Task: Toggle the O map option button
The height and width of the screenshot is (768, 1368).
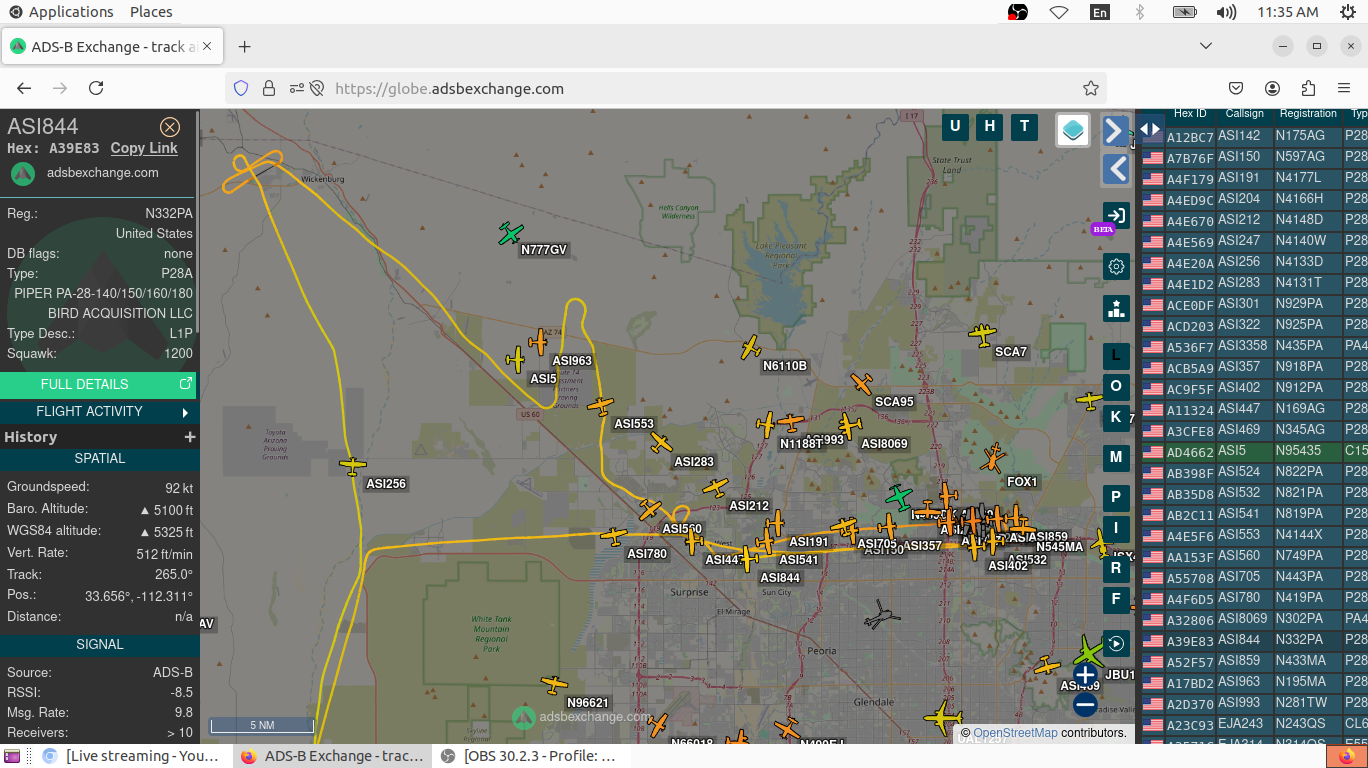Action: pyautogui.click(x=1116, y=386)
